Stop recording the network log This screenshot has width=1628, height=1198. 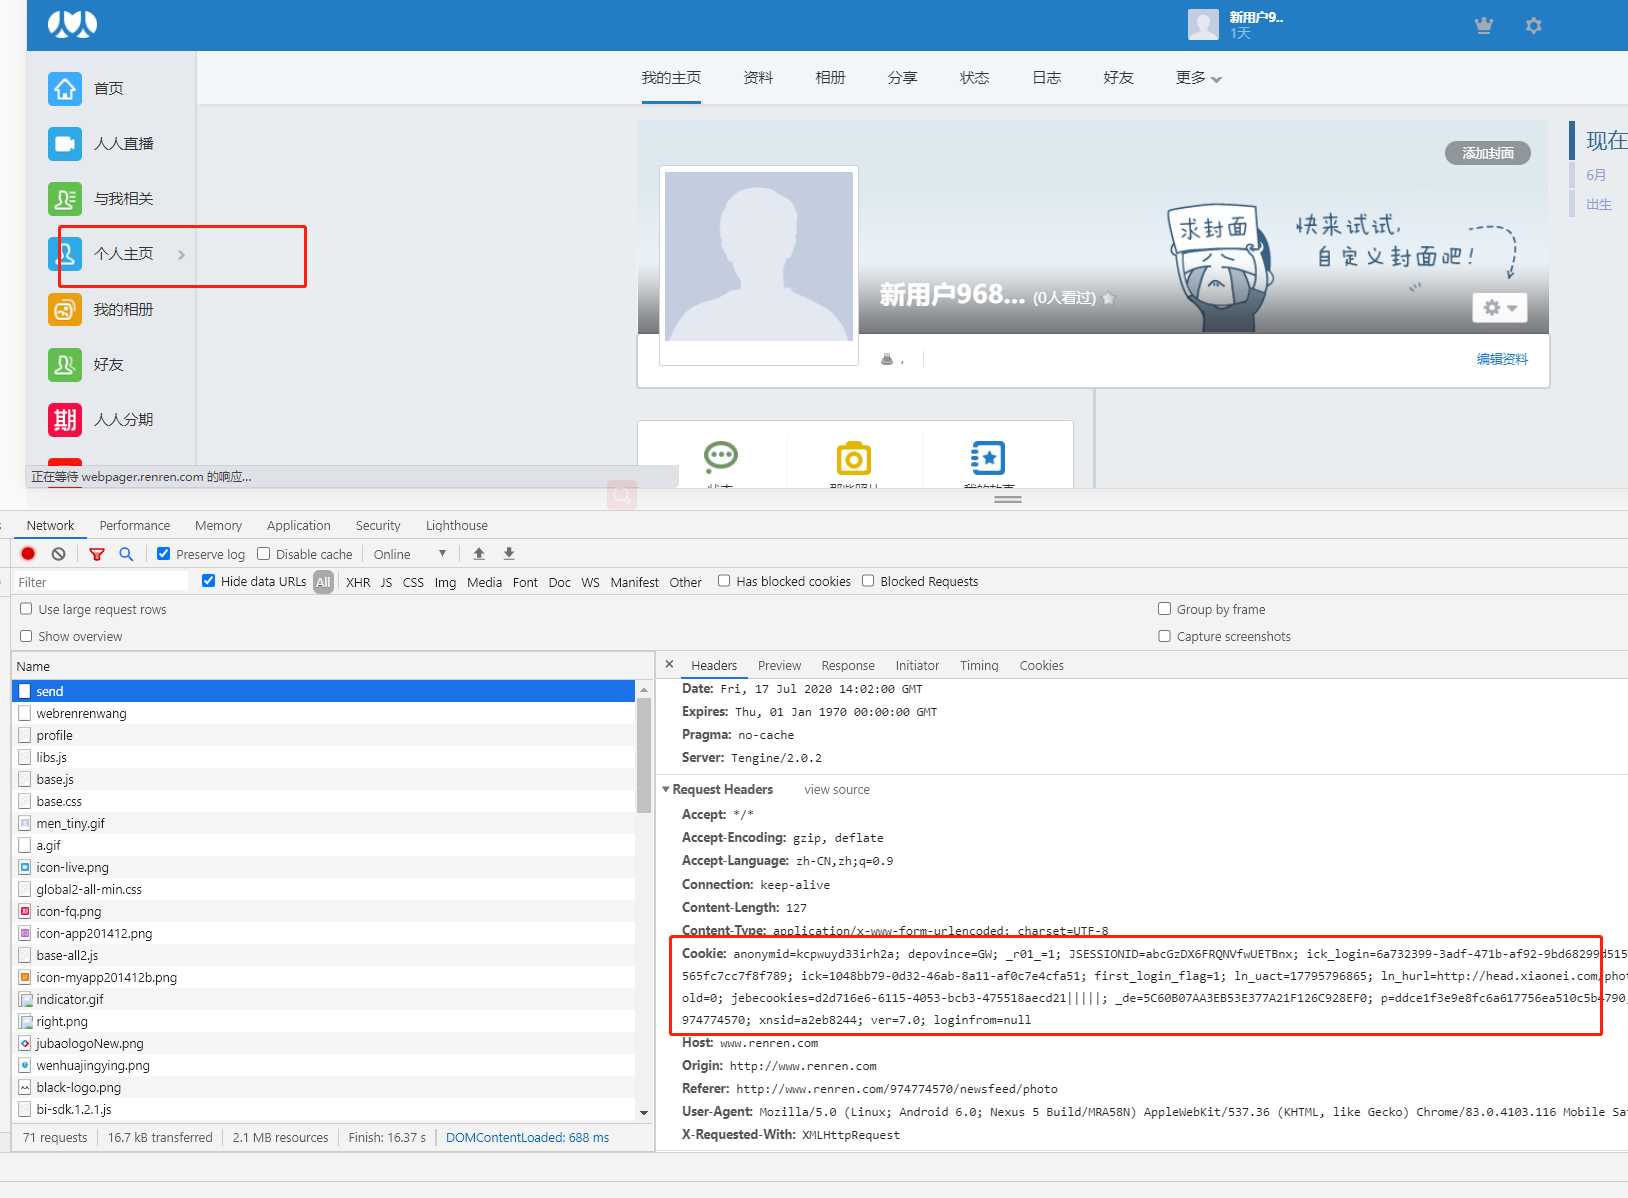click(x=28, y=554)
